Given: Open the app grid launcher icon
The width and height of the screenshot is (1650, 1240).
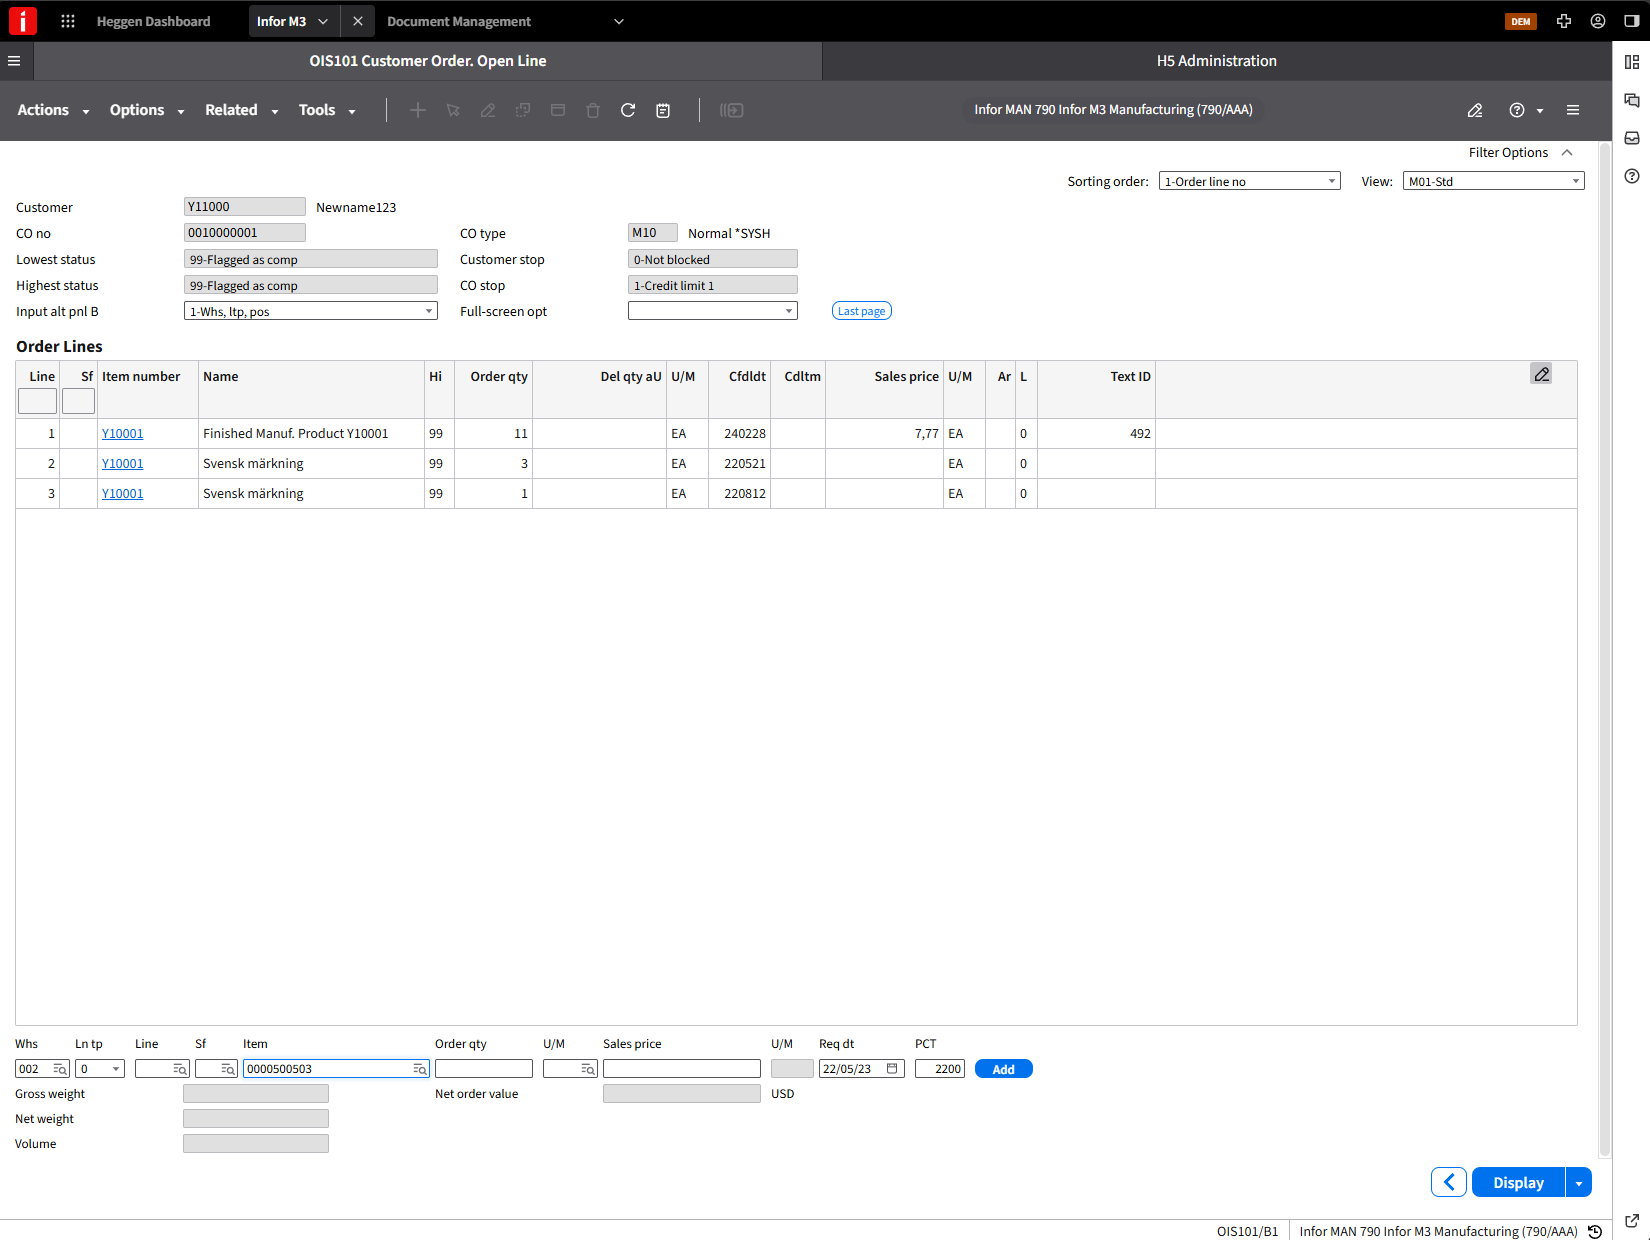Looking at the screenshot, I should (x=68, y=21).
